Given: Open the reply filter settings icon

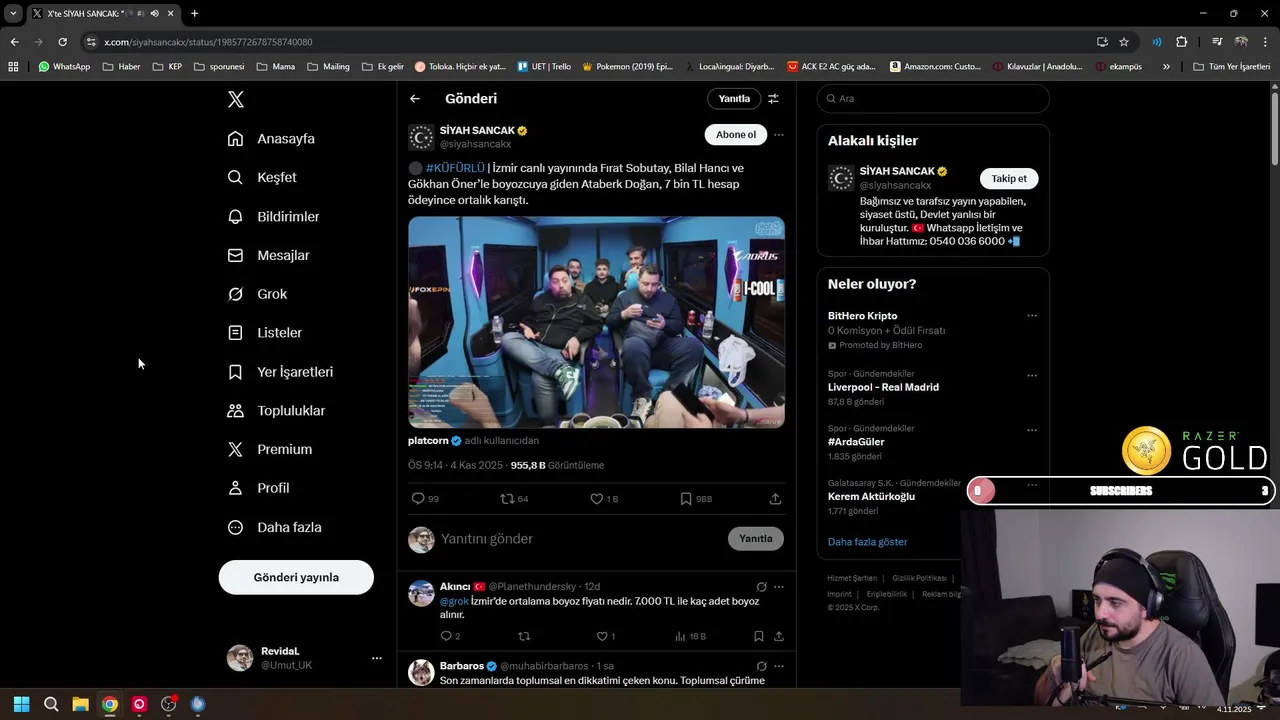Looking at the screenshot, I should tap(773, 99).
